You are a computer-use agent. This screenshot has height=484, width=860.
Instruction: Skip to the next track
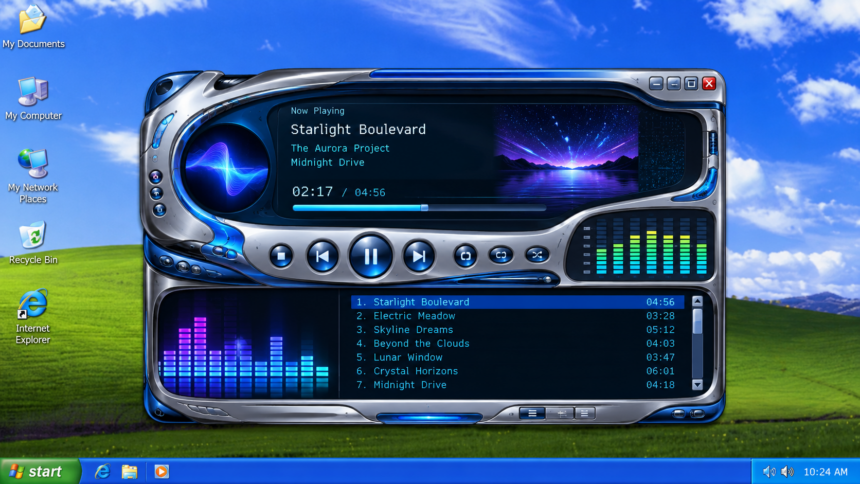point(418,256)
